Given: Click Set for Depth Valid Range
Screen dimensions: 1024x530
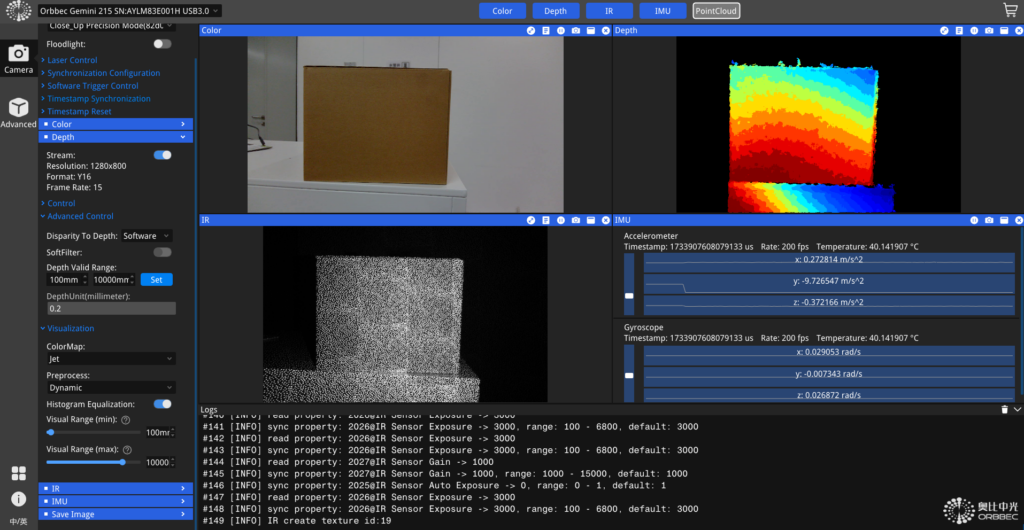Looking at the screenshot, I should 157,280.
